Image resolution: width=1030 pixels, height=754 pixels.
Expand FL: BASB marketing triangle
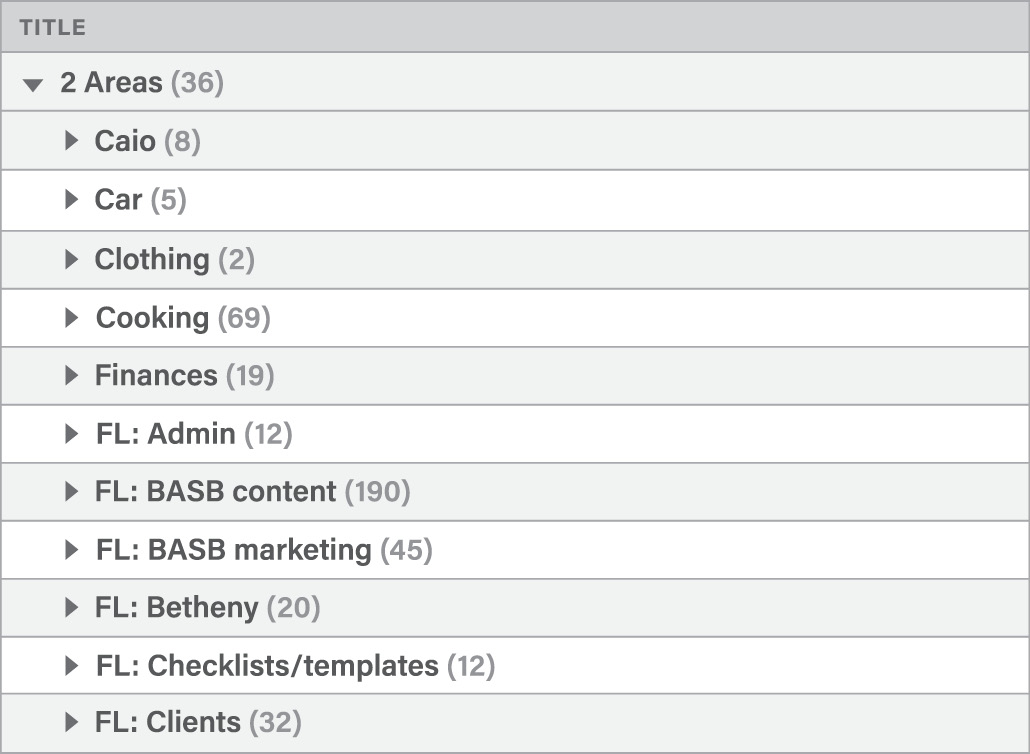pos(70,550)
